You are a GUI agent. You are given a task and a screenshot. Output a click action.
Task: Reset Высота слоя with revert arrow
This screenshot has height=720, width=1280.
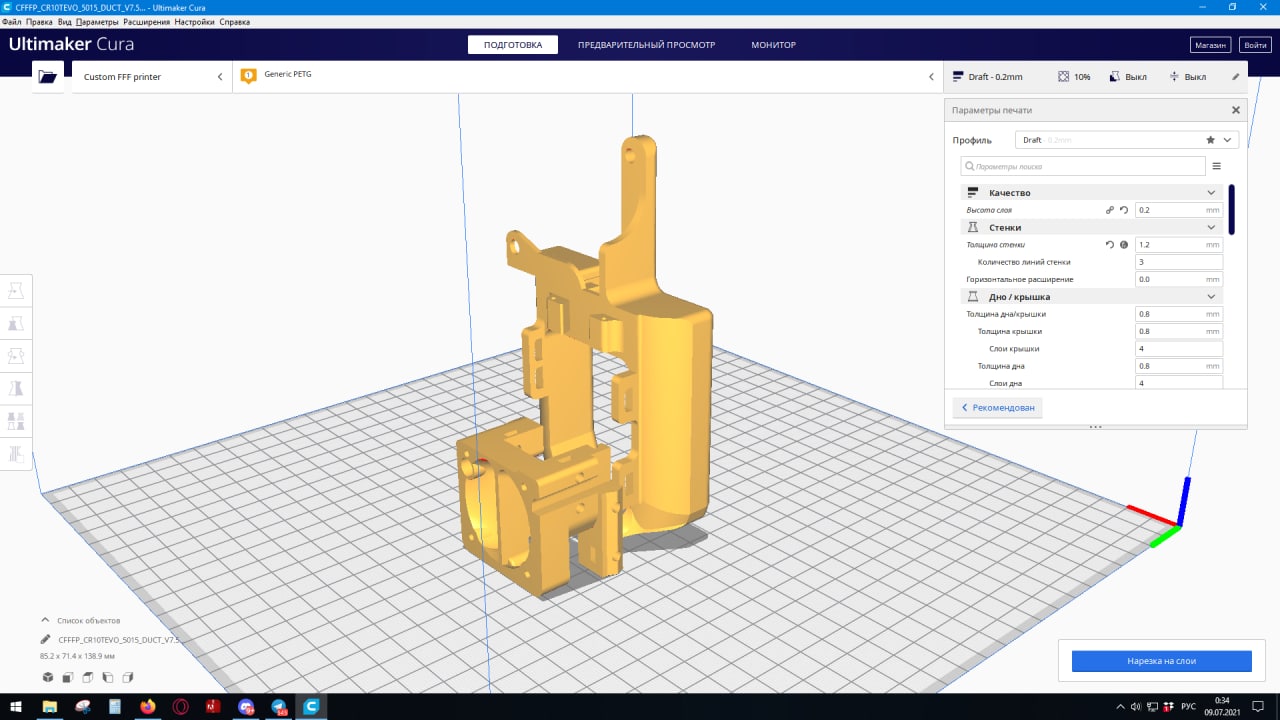click(x=1124, y=210)
